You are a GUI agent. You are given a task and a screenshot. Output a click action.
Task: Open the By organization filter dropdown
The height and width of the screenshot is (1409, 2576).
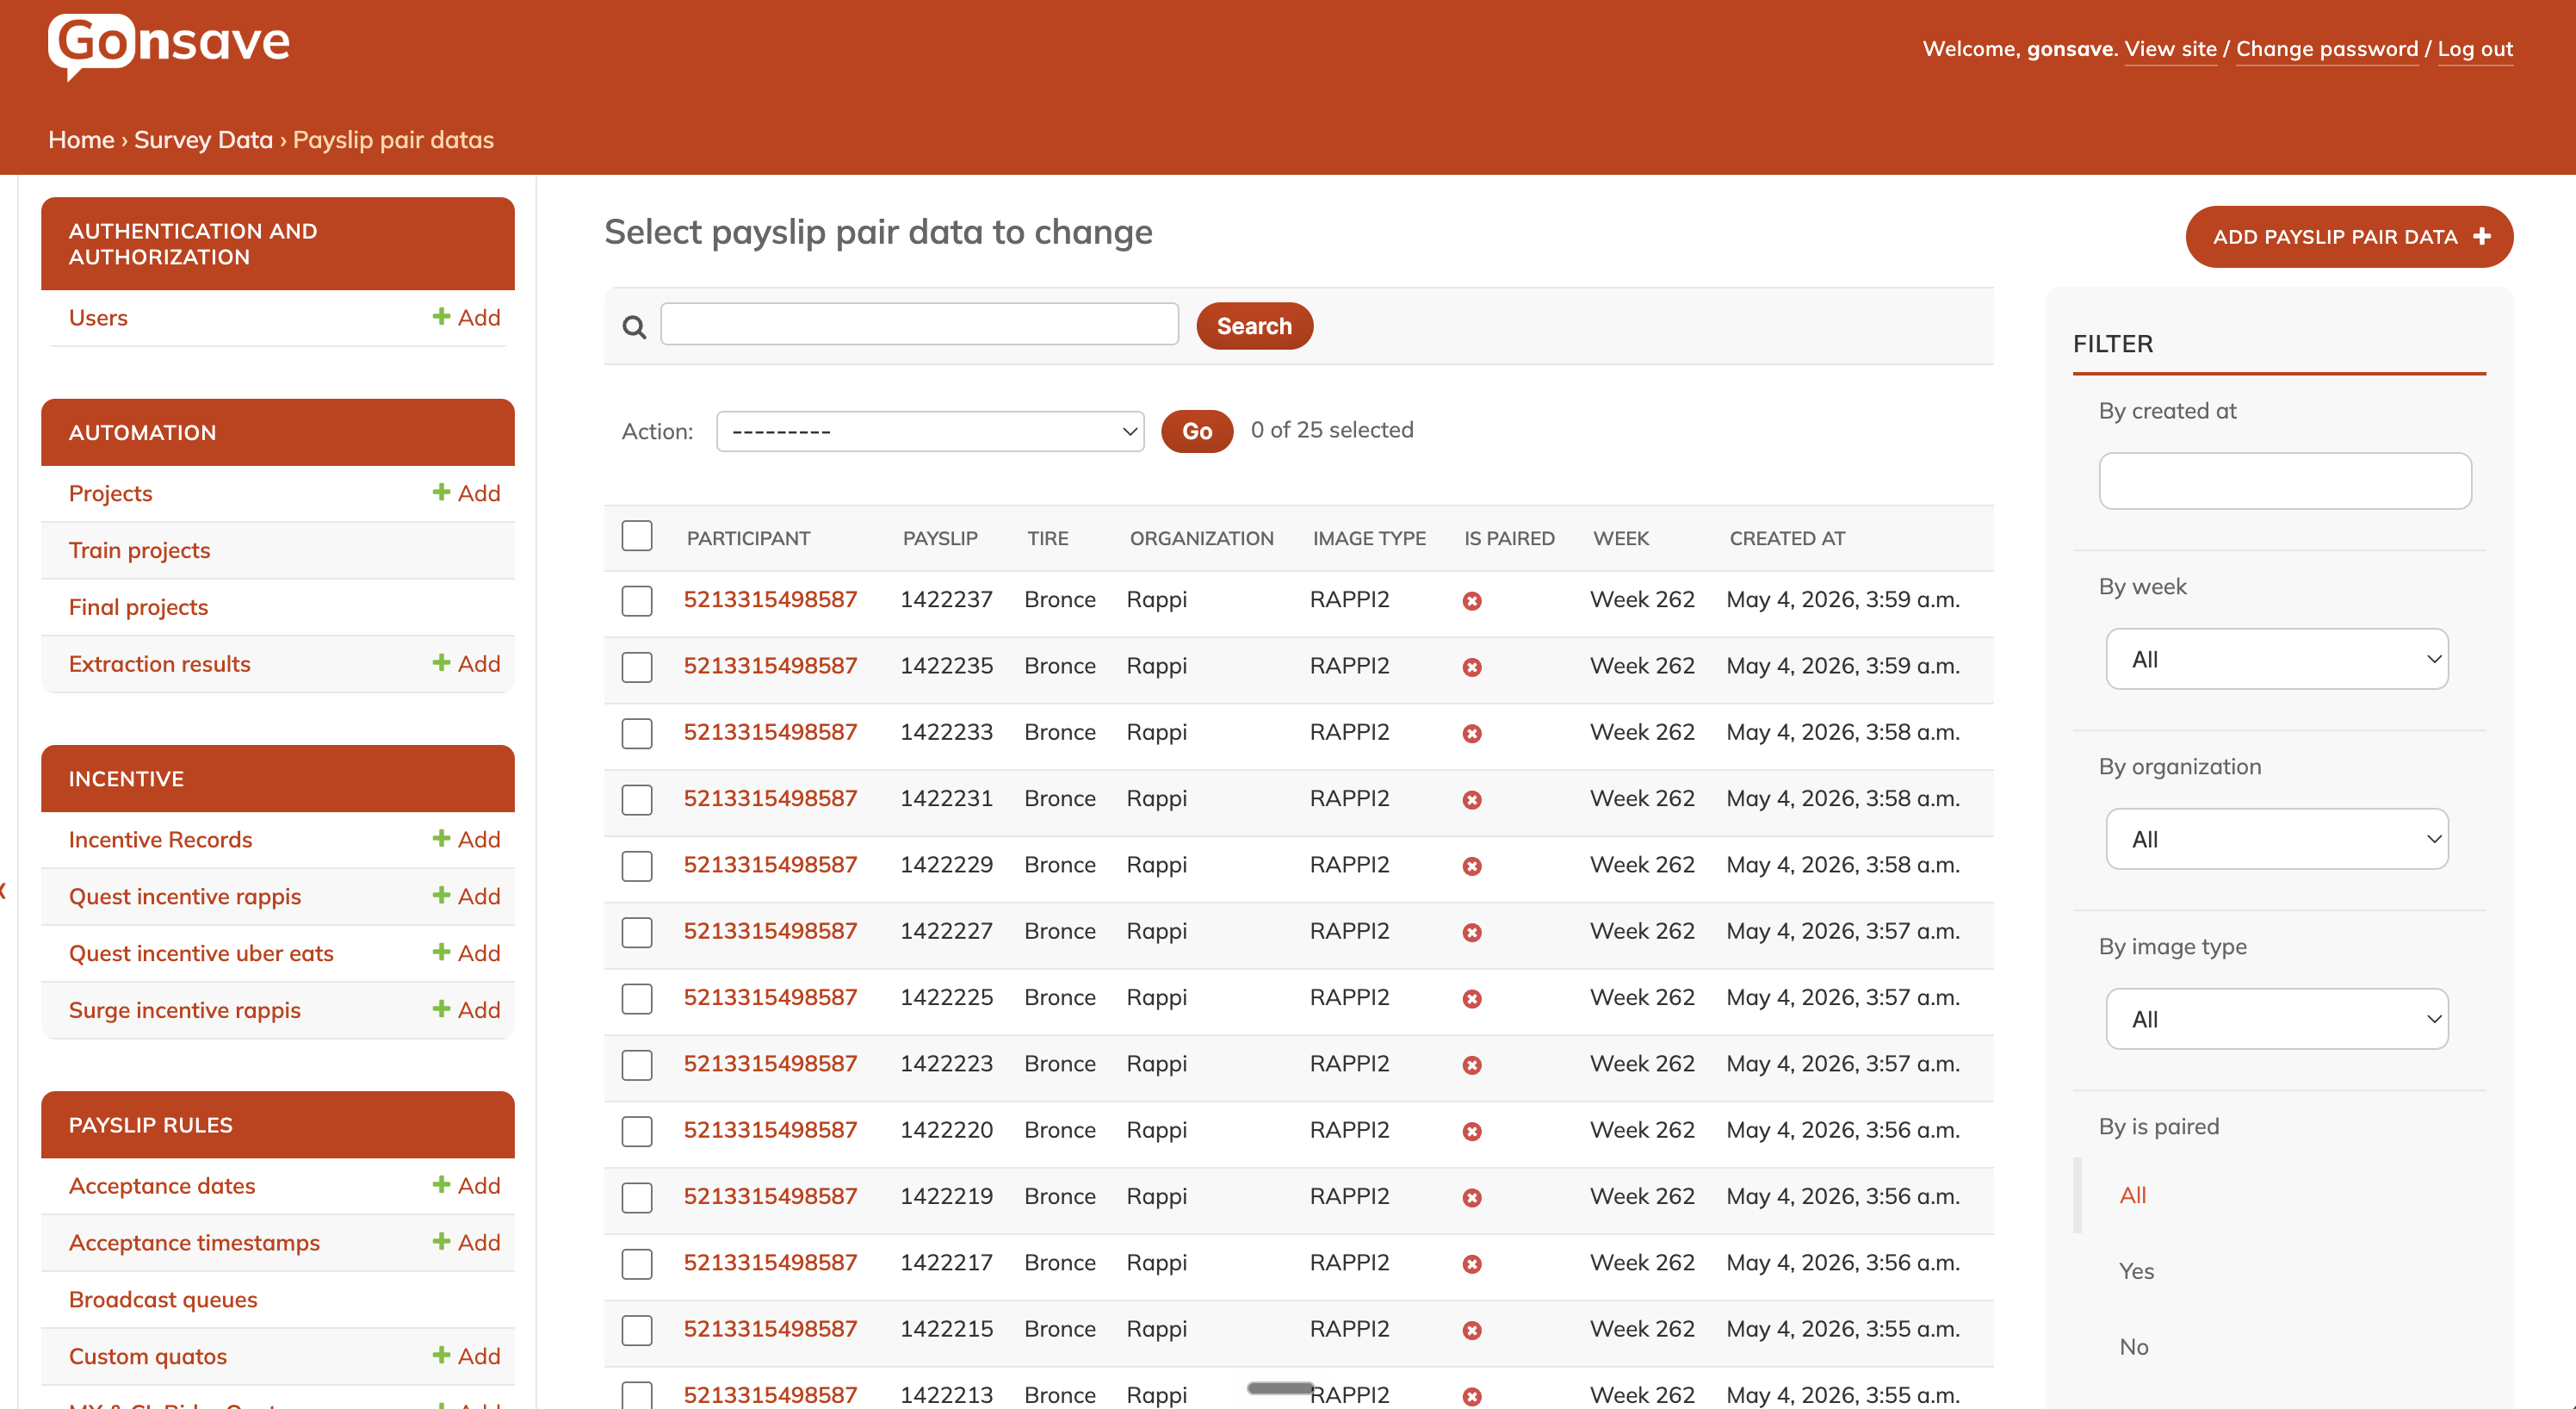pyautogui.click(x=2277, y=839)
